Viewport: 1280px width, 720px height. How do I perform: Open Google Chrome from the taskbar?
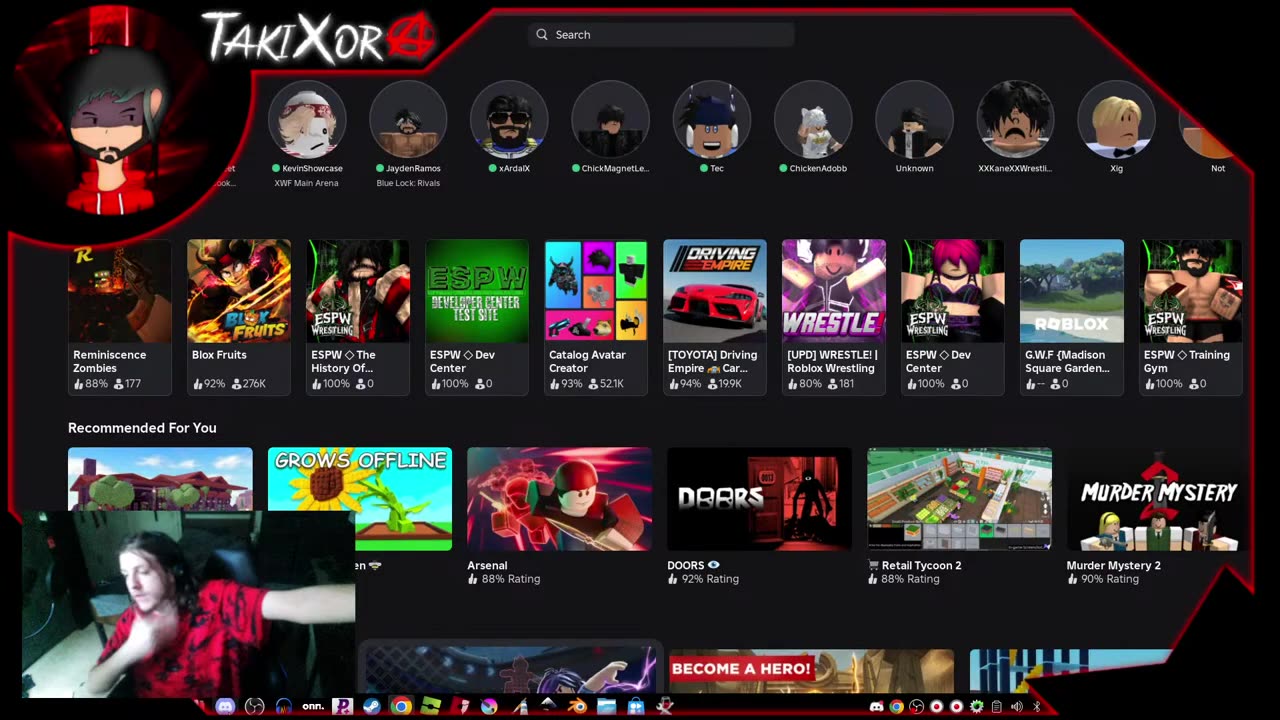click(x=401, y=706)
